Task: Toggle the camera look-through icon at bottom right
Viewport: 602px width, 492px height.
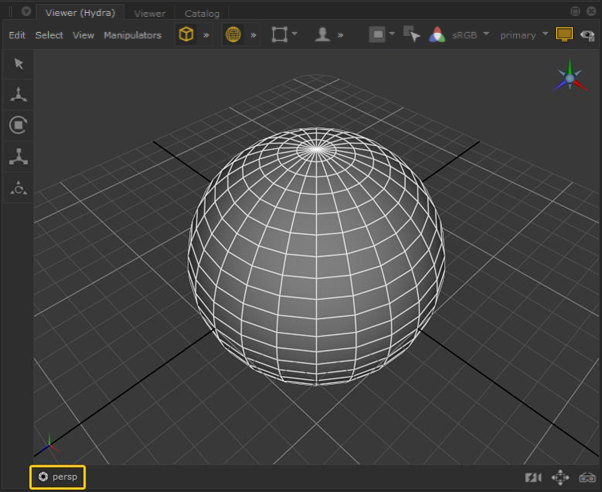Action: [x=534, y=478]
